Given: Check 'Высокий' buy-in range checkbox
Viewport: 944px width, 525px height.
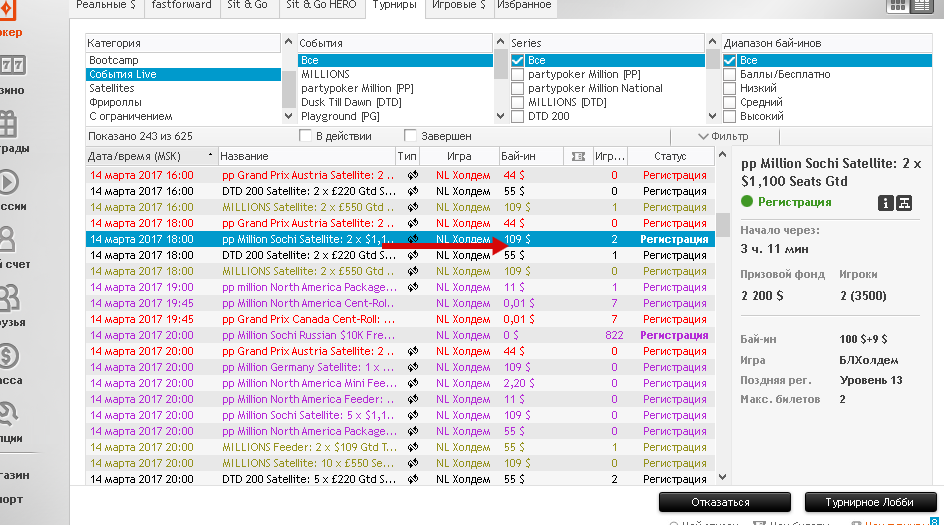Looking at the screenshot, I should 730,117.
